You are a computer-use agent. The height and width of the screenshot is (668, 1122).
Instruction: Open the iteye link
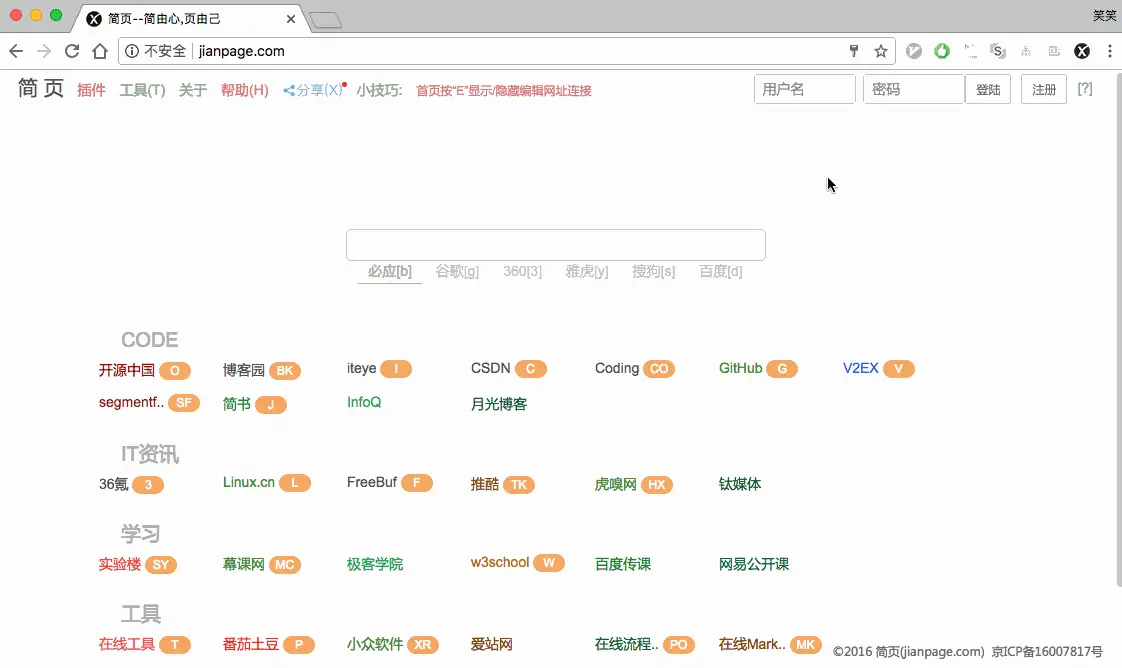tap(361, 368)
